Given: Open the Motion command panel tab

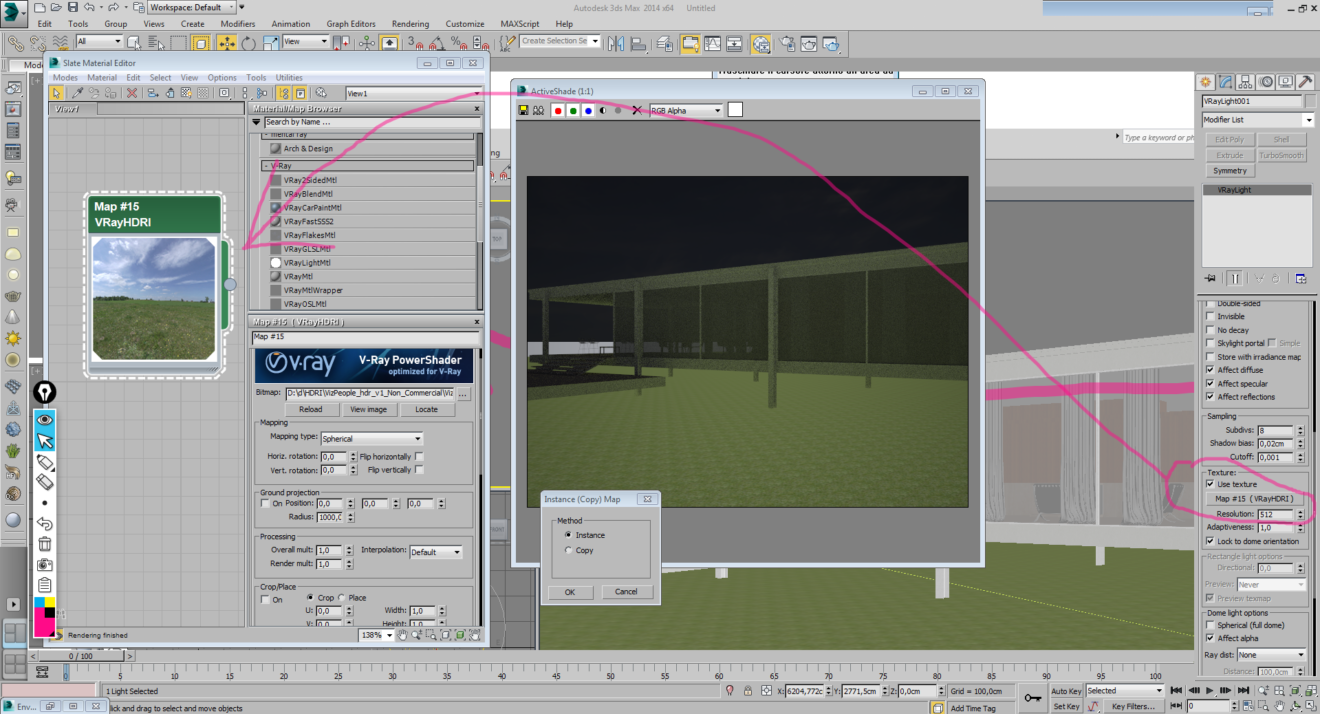Looking at the screenshot, I should tap(1266, 82).
